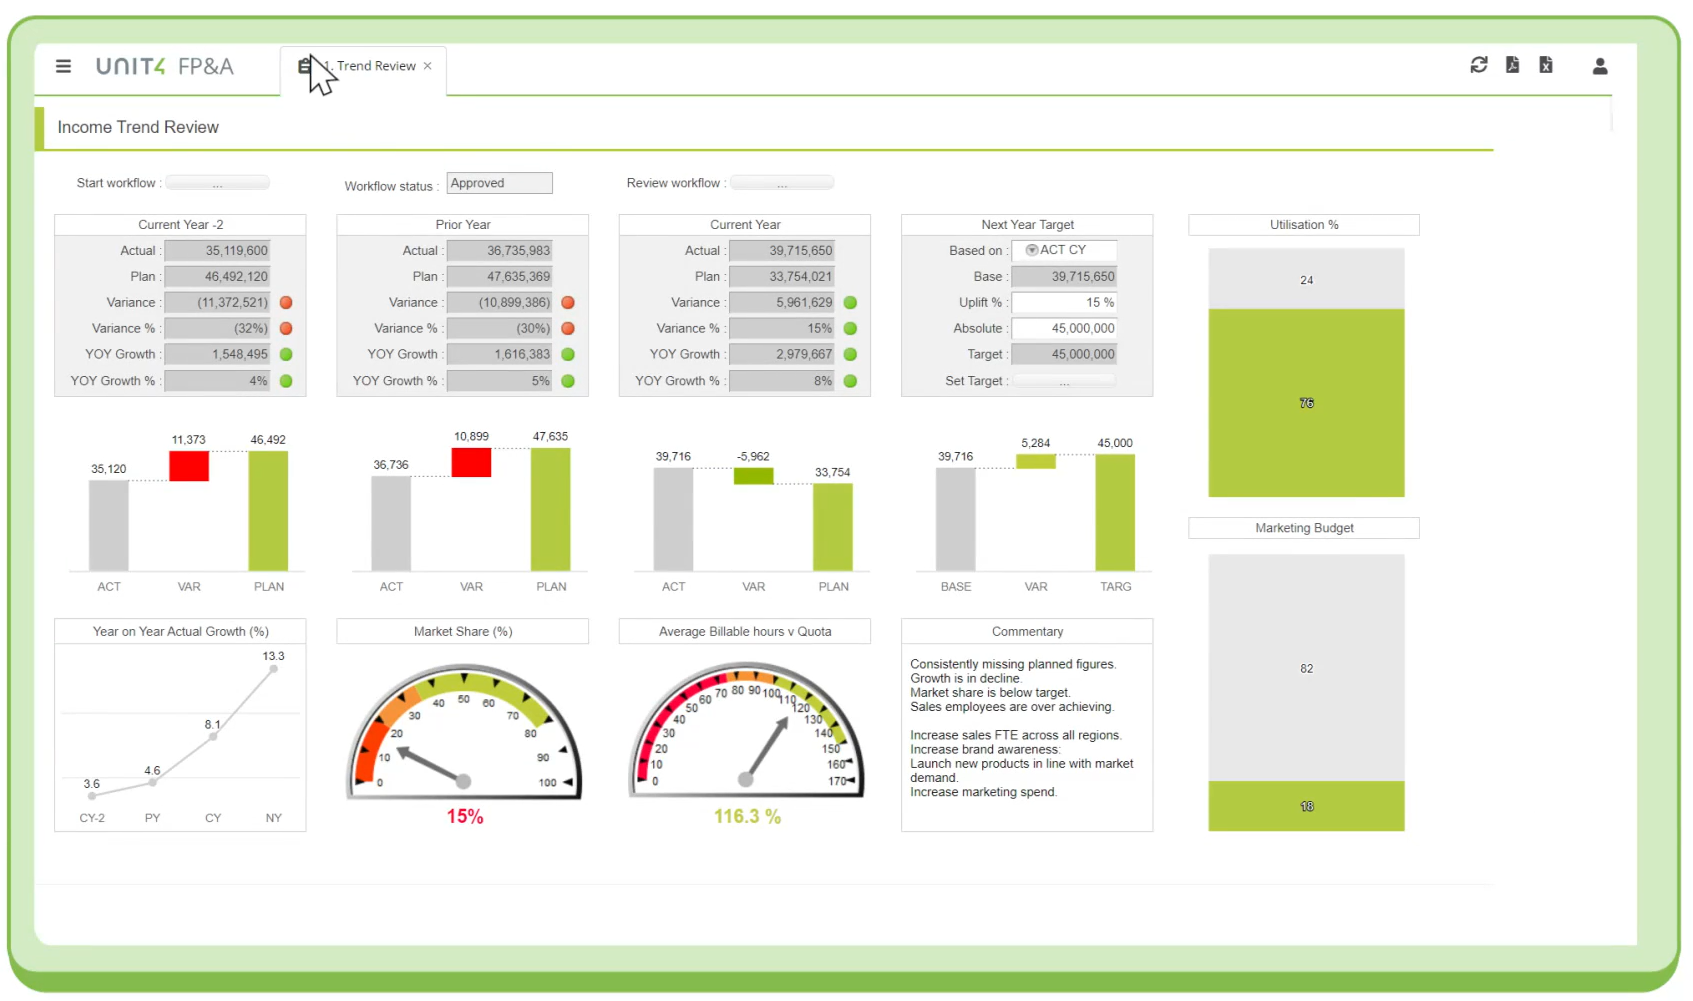This screenshot has width=1693, height=1001.
Task: Select Current Year Actual value 39,715,650
Action: pos(782,250)
